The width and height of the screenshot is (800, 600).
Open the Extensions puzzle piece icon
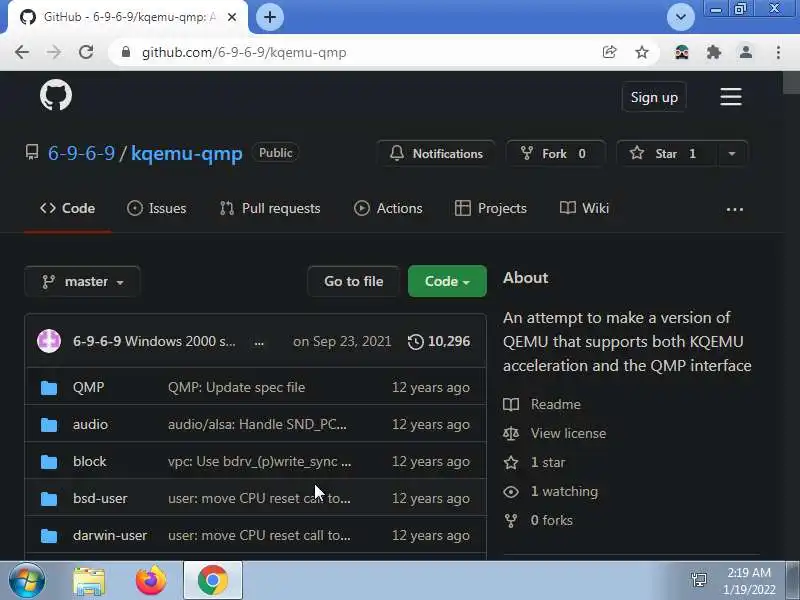point(714,52)
